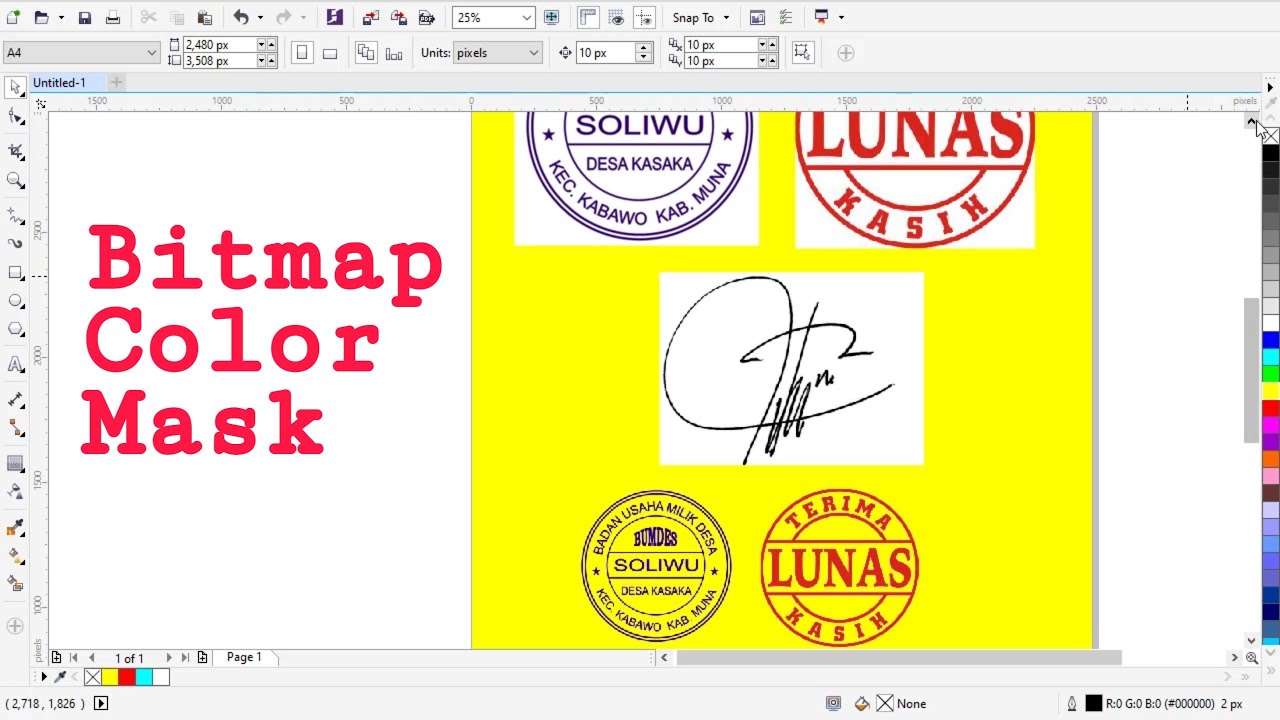The height and width of the screenshot is (720, 1280).
Task: Choose the blue swatch in color palette
Action: tap(1270, 340)
